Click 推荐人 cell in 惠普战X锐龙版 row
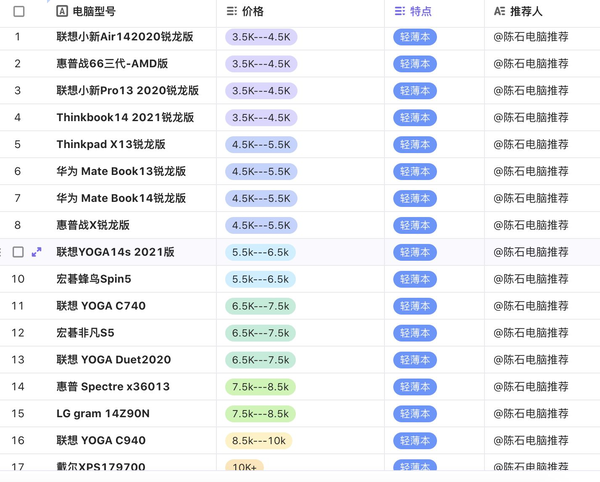600x482 pixels. [542, 225]
